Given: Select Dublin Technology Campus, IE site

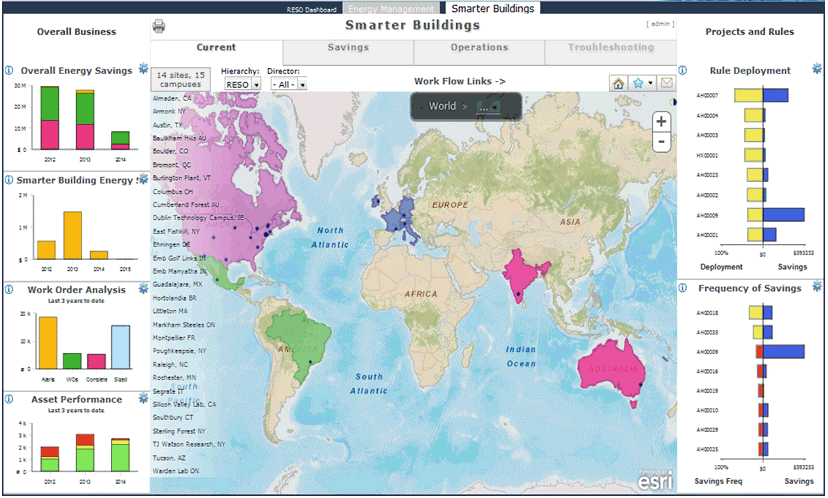Looking at the screenshot, I should click(x=198, y=218).
